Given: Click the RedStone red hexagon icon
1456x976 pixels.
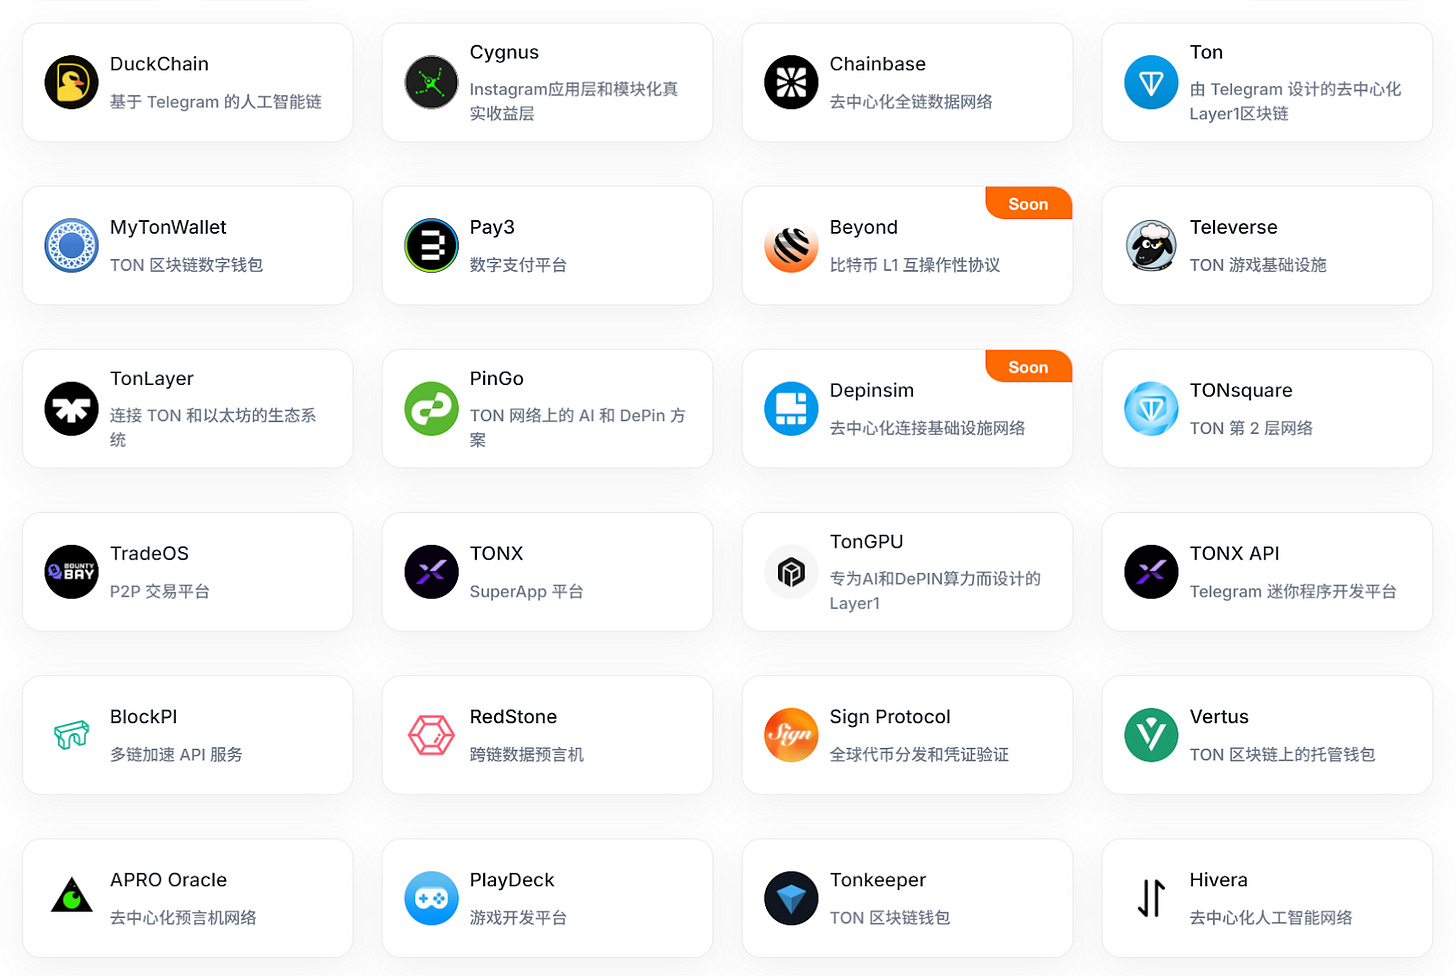Looking at the screenshot, I should (431, 735).
